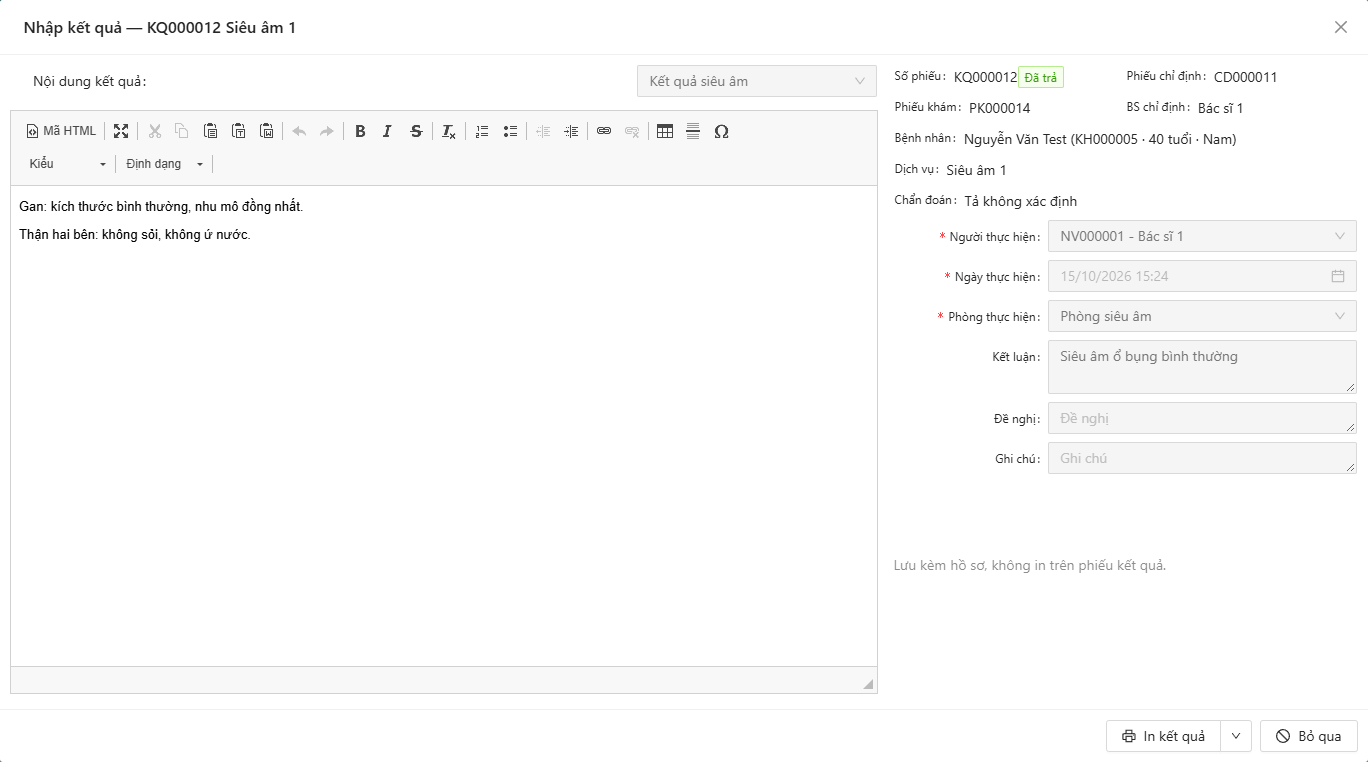Click the Đã trả status tag

[1041, 77]
